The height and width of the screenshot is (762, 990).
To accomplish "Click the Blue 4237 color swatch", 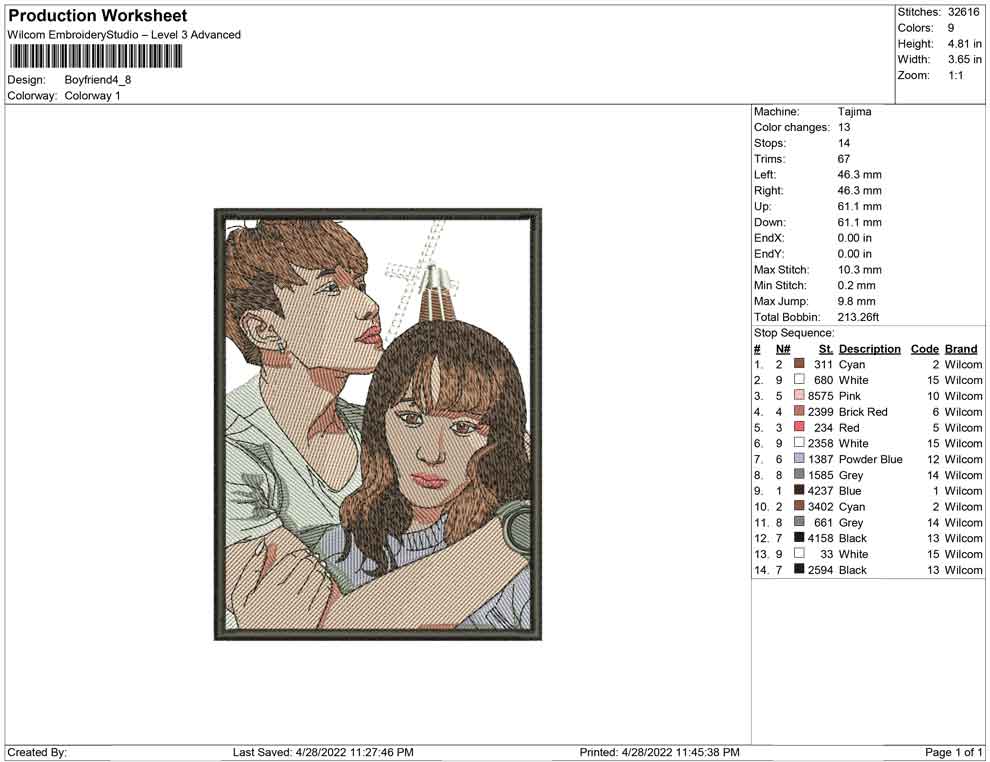I will point(799,490).
